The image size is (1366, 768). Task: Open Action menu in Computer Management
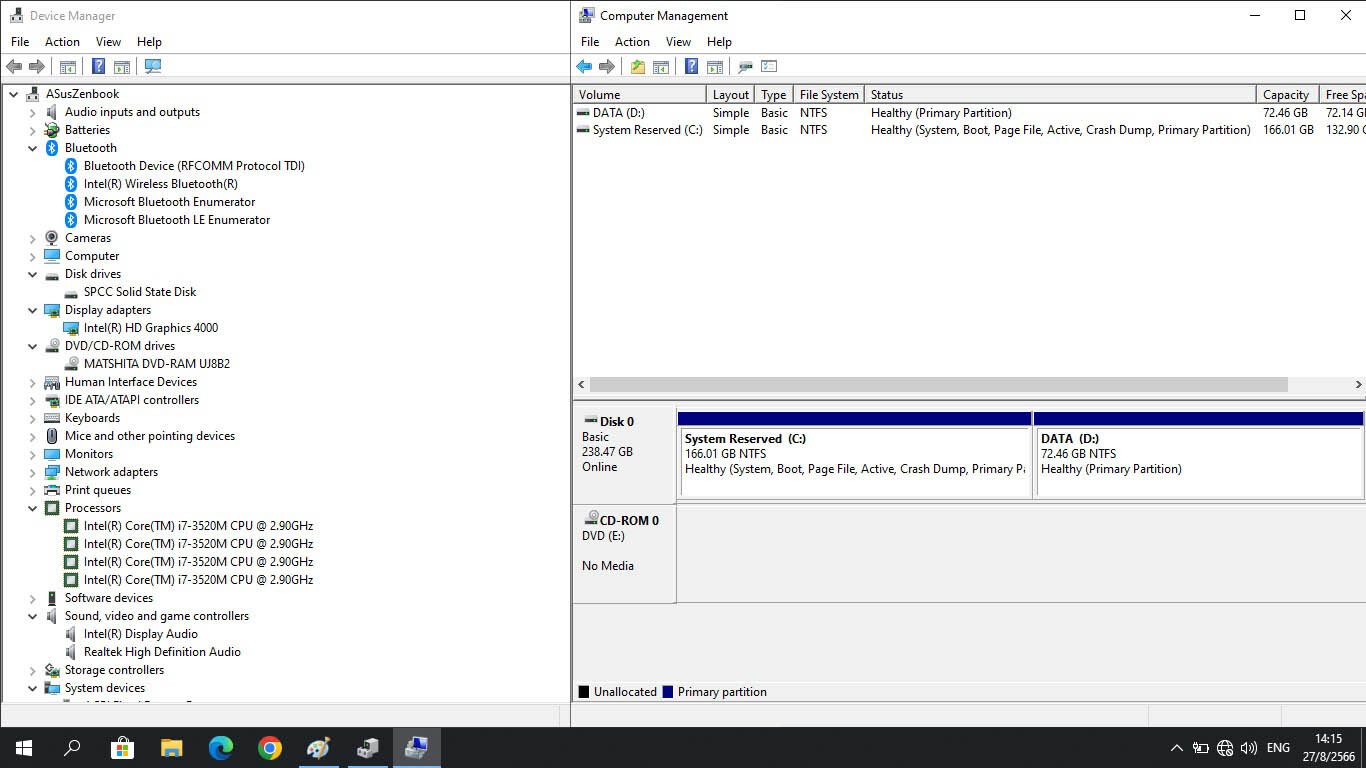[632, 42]
